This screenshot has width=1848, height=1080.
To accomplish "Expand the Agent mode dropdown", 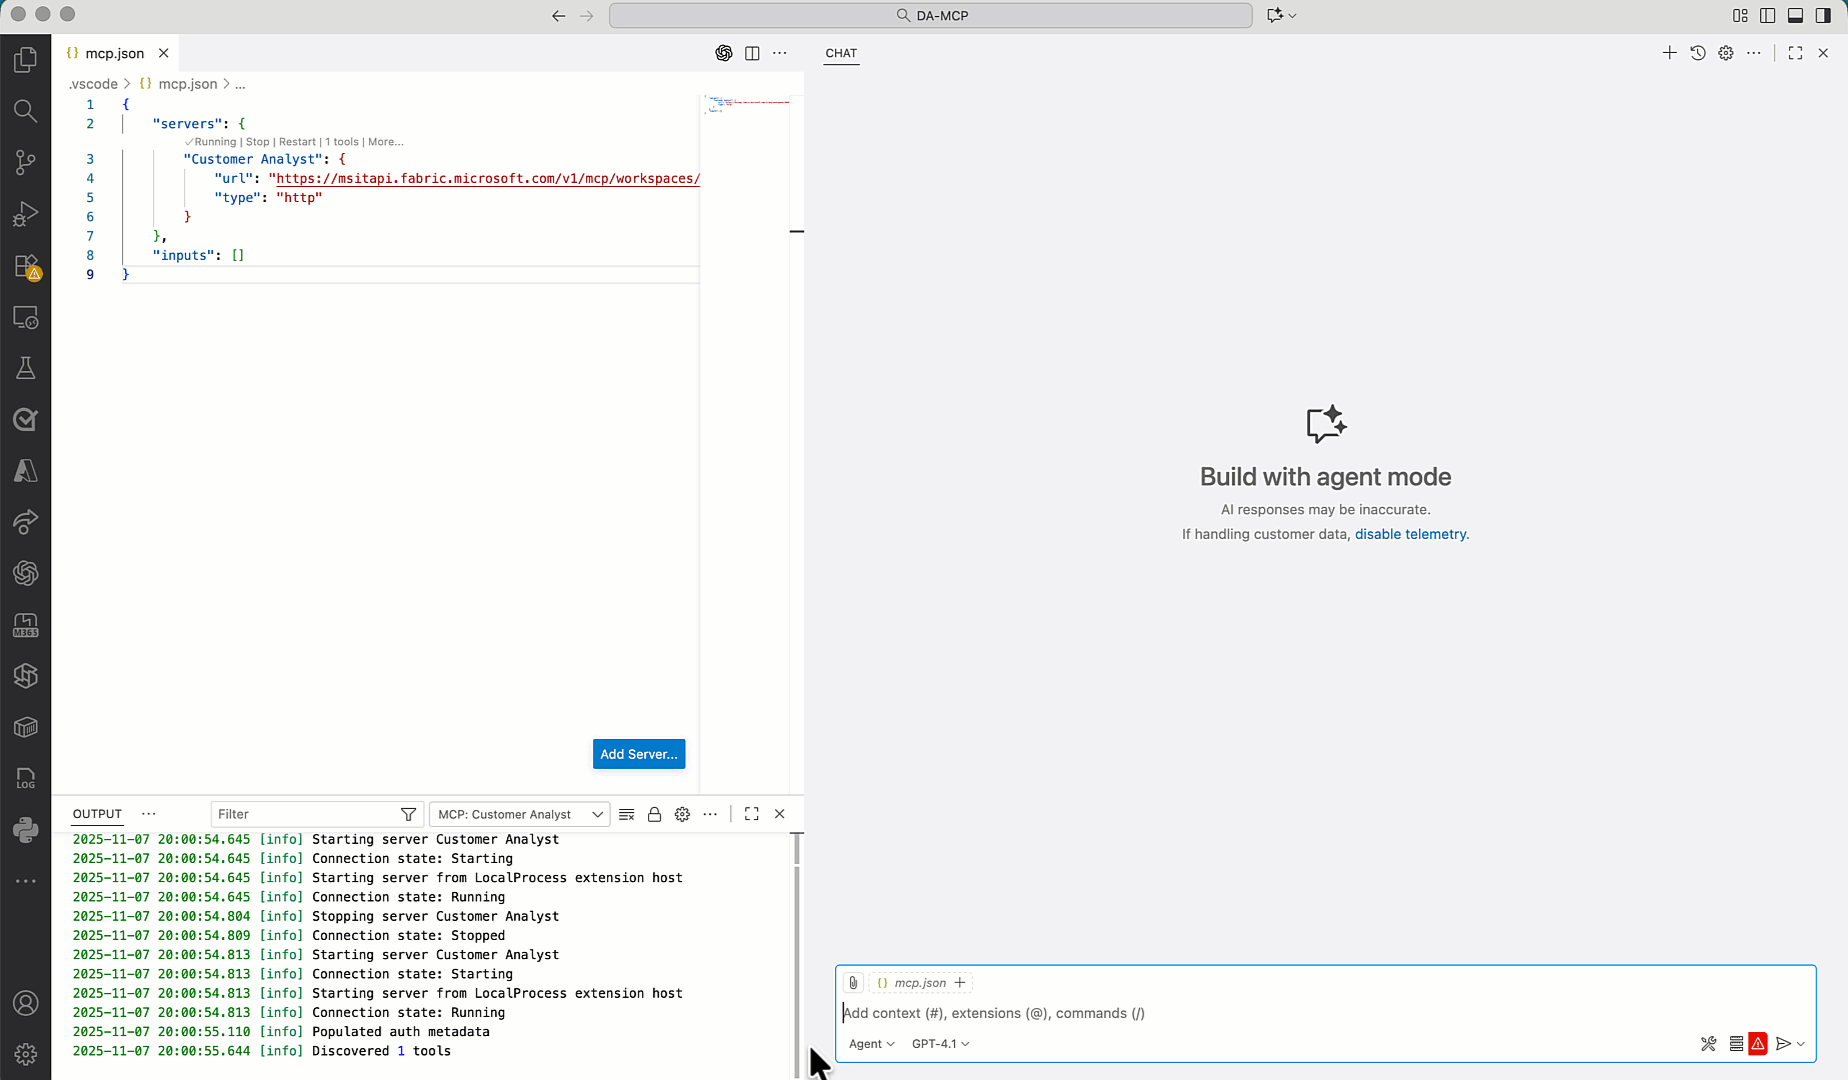I will click(x=871, y=1044).
